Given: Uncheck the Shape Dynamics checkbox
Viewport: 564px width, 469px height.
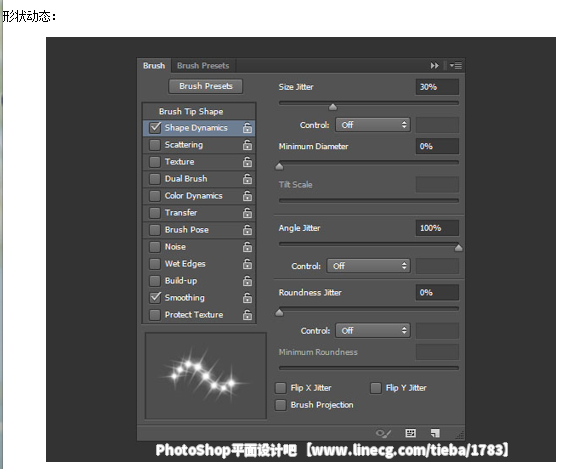Looking at the screenshot, I should tap(155, 128).
